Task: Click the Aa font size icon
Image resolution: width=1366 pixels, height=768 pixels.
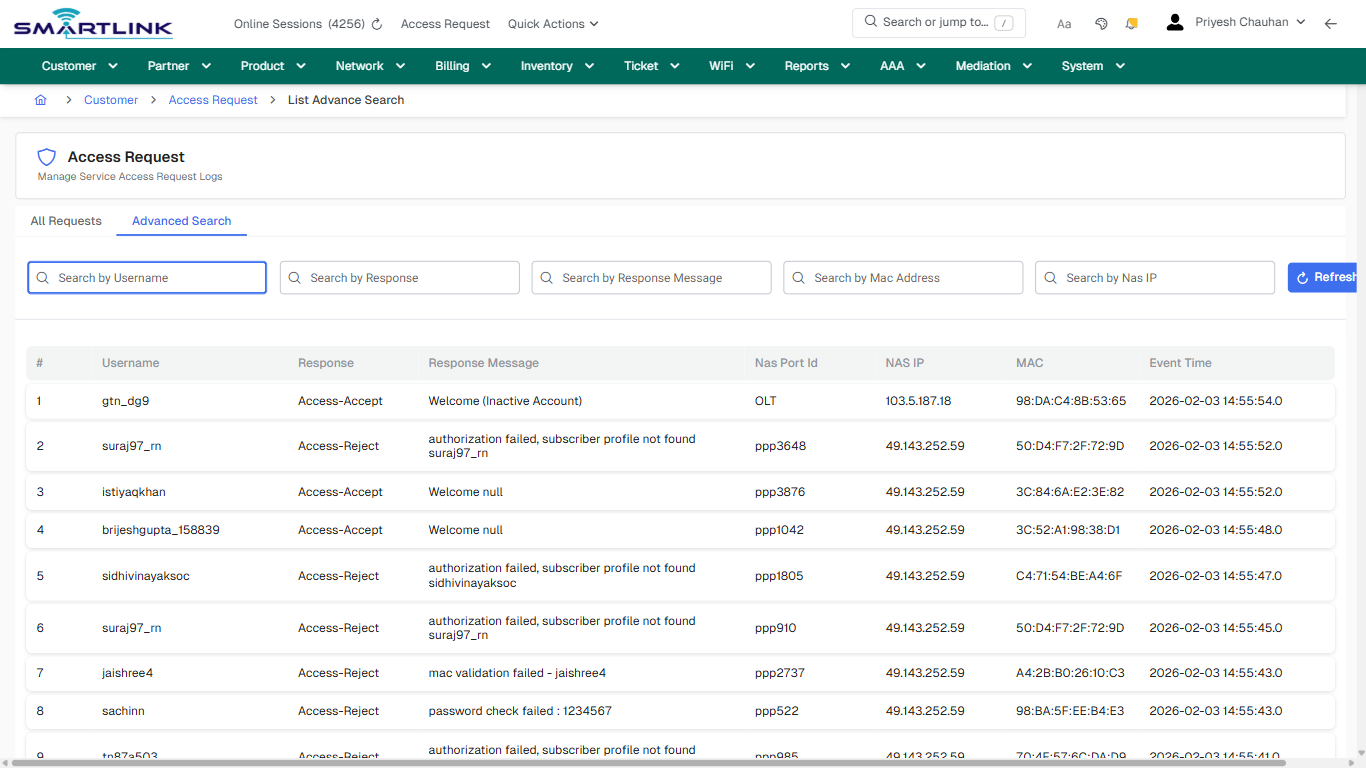Action: [1064, 24]
